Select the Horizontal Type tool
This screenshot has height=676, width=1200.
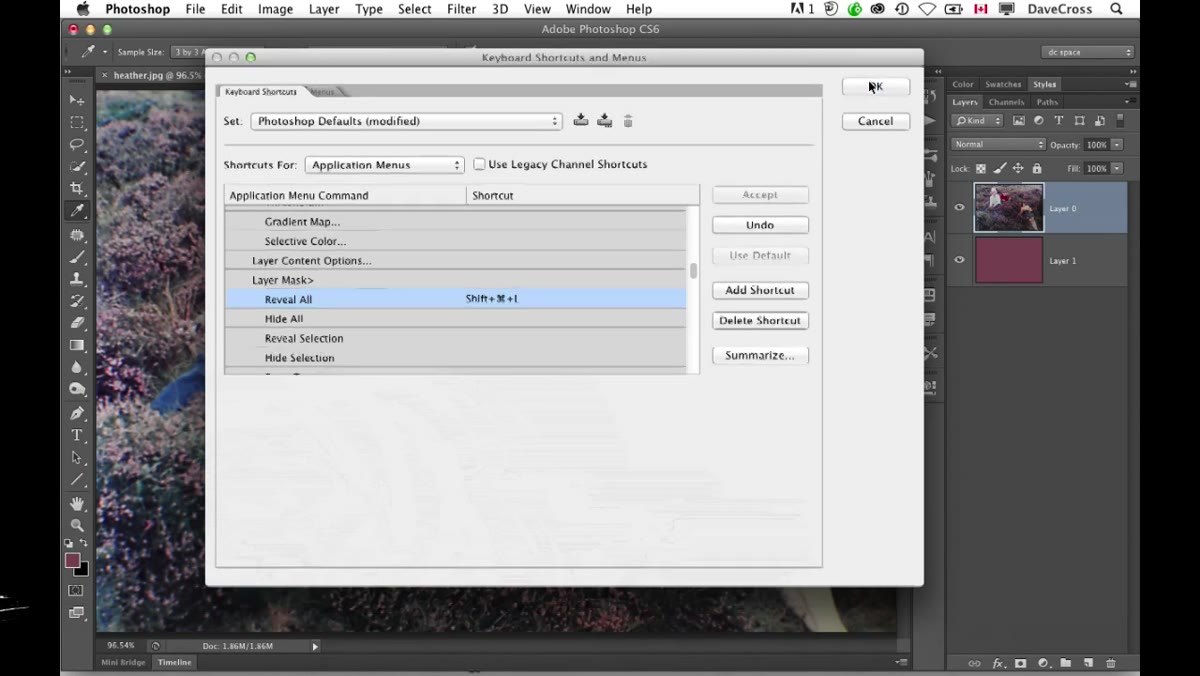click(x=77, y=435)
